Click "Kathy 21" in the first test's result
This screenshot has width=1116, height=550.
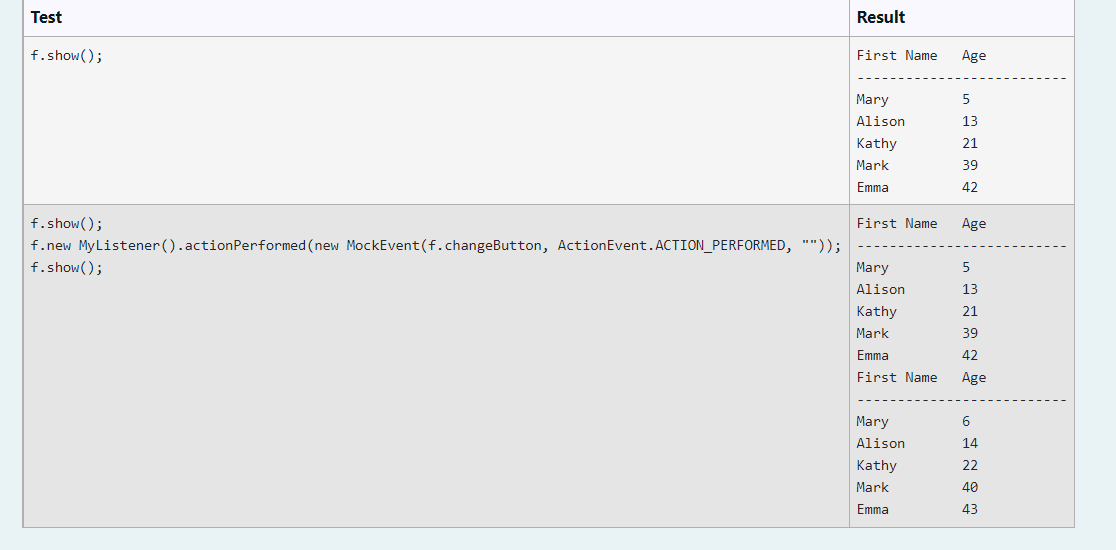pyautogui.click(x=917, y=144)
